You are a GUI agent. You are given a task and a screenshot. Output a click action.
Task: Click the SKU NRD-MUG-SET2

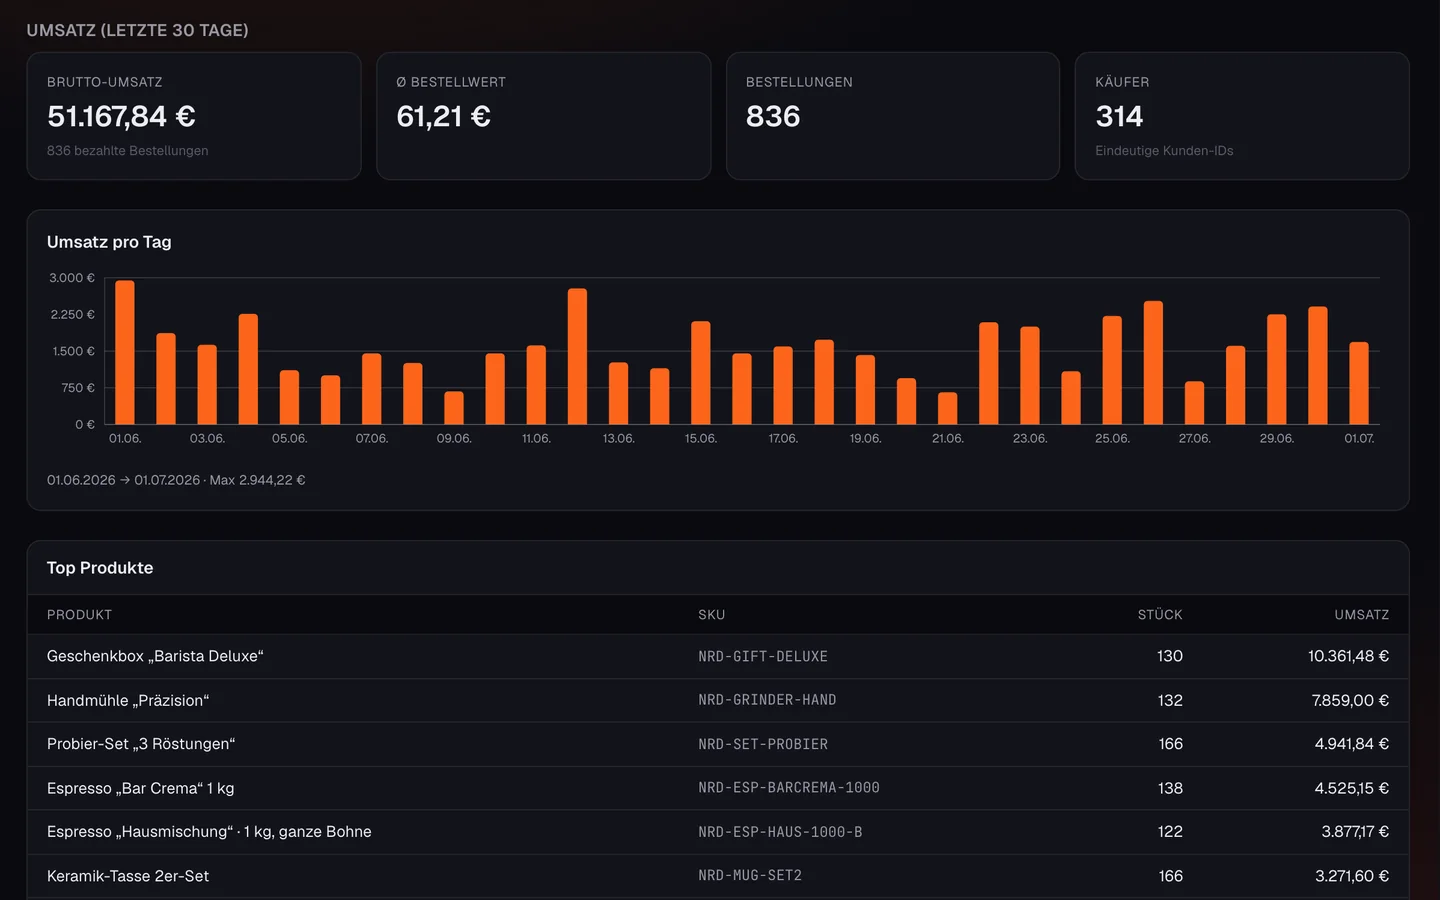[x=750, y=876]
